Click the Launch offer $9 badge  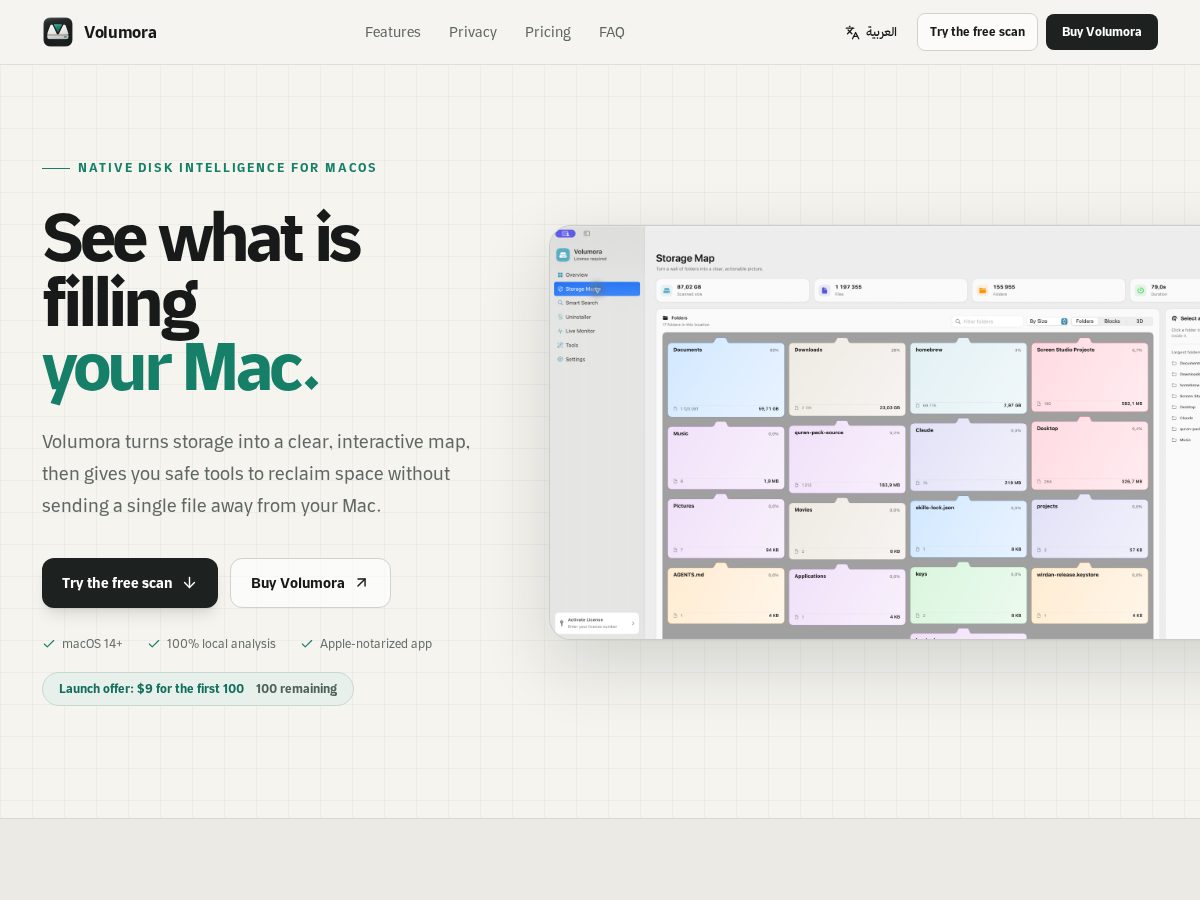(198, 689)
